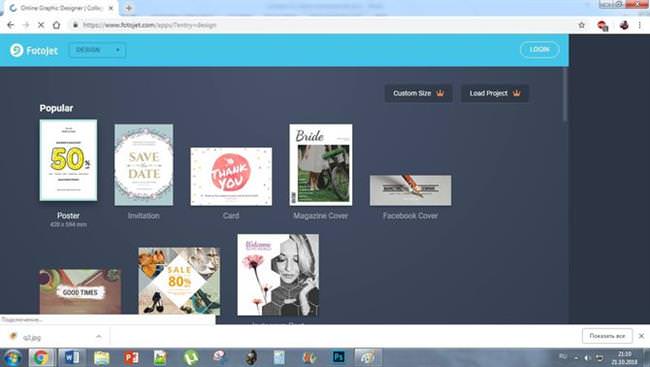Click the page vertical scrollbar
Screen dimensions: 650x367
coord(565,95)
